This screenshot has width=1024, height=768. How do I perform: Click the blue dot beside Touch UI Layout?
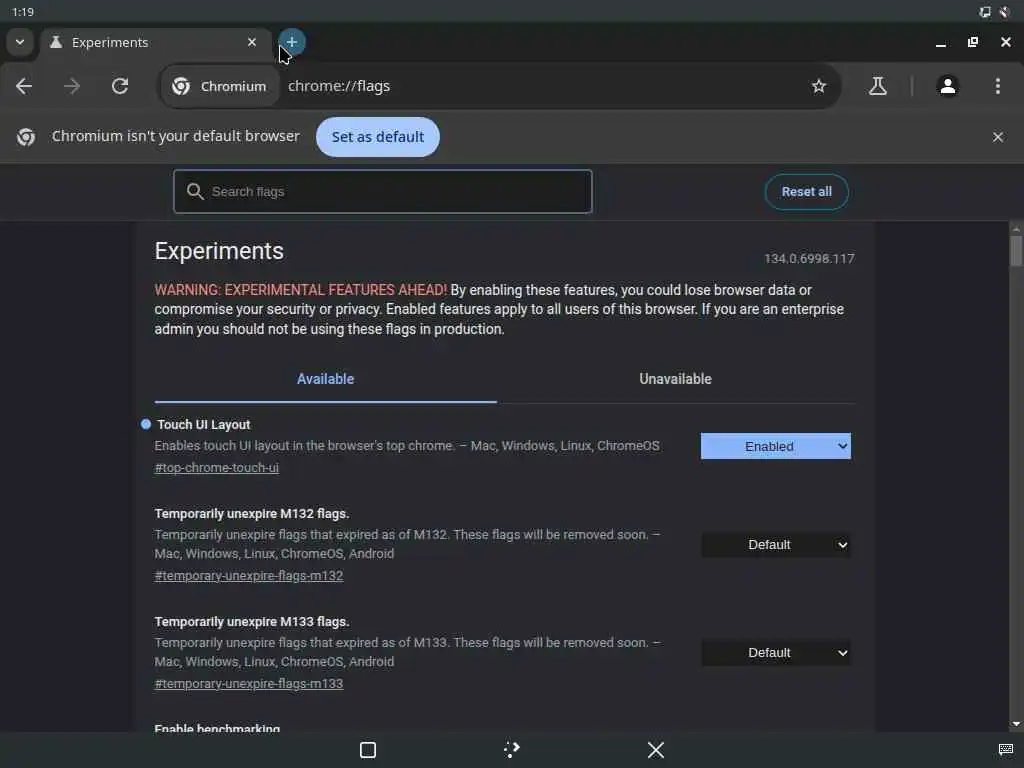pos(146,424)
